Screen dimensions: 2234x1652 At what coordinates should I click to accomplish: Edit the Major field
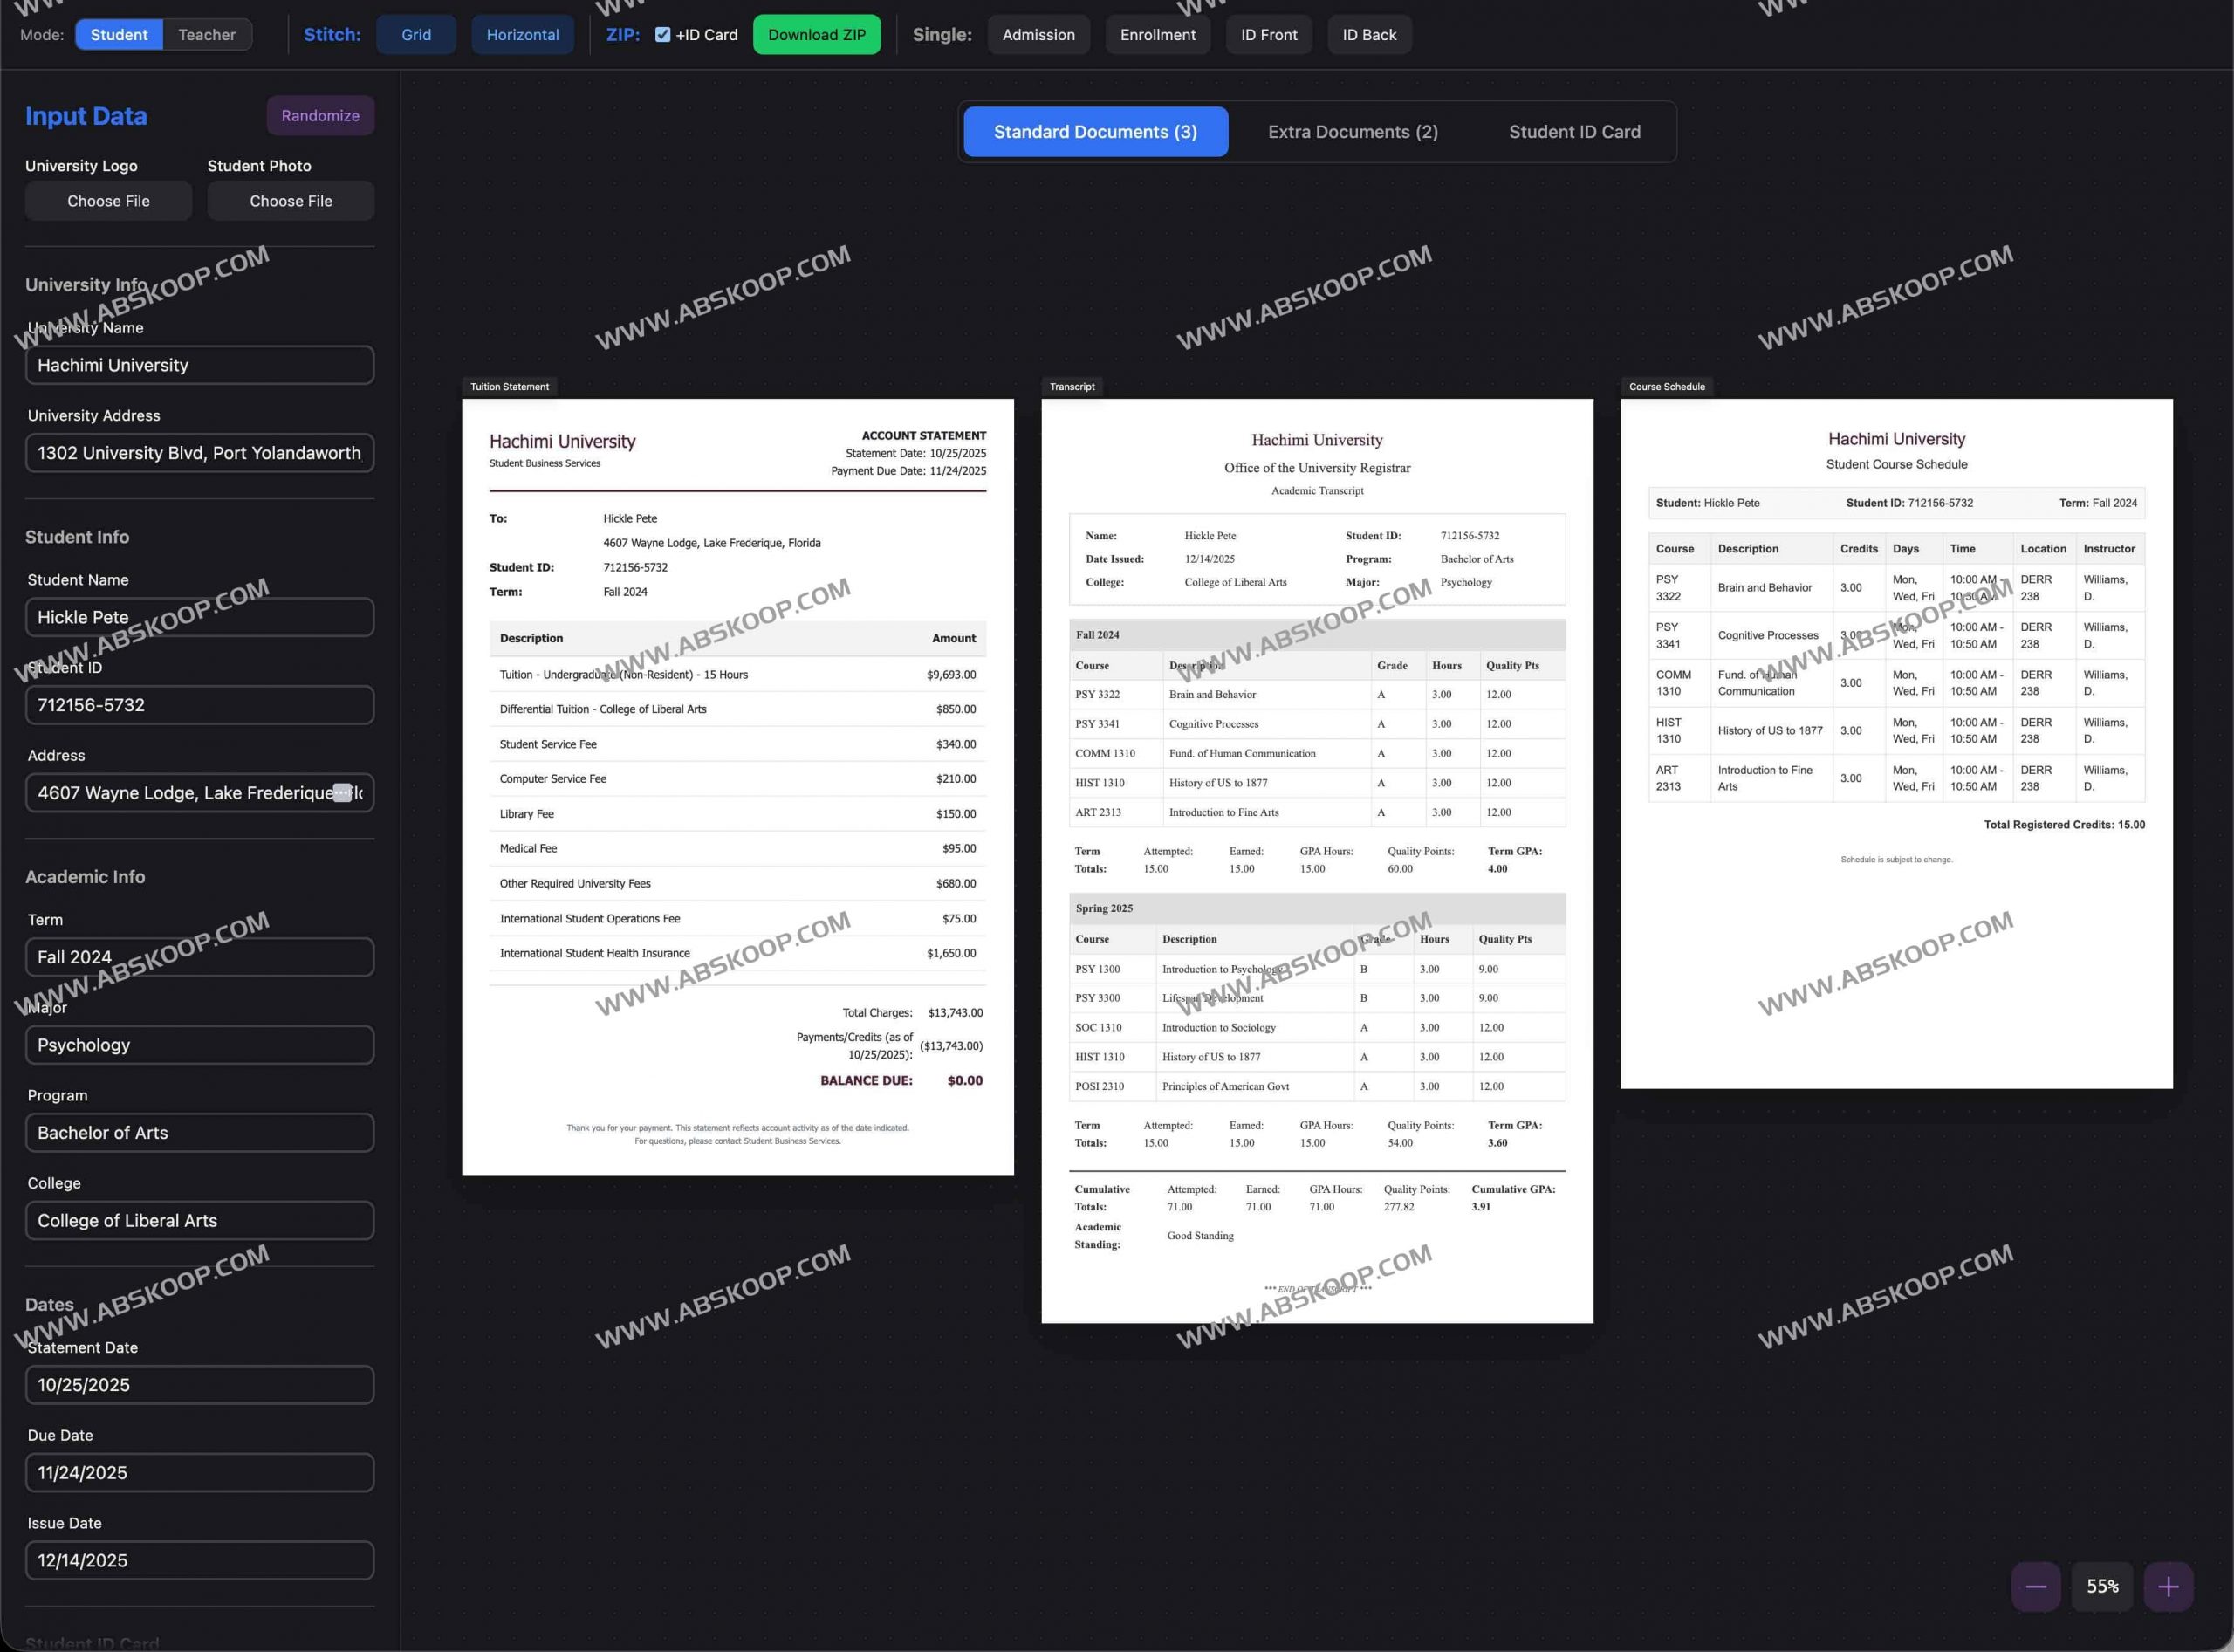[200, 1045]
